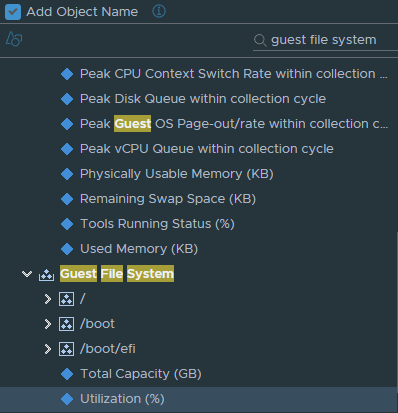Select Remaining Swap Space (KB) metric
The width and height of the screenshot is (398, 413).
(168, 199)
